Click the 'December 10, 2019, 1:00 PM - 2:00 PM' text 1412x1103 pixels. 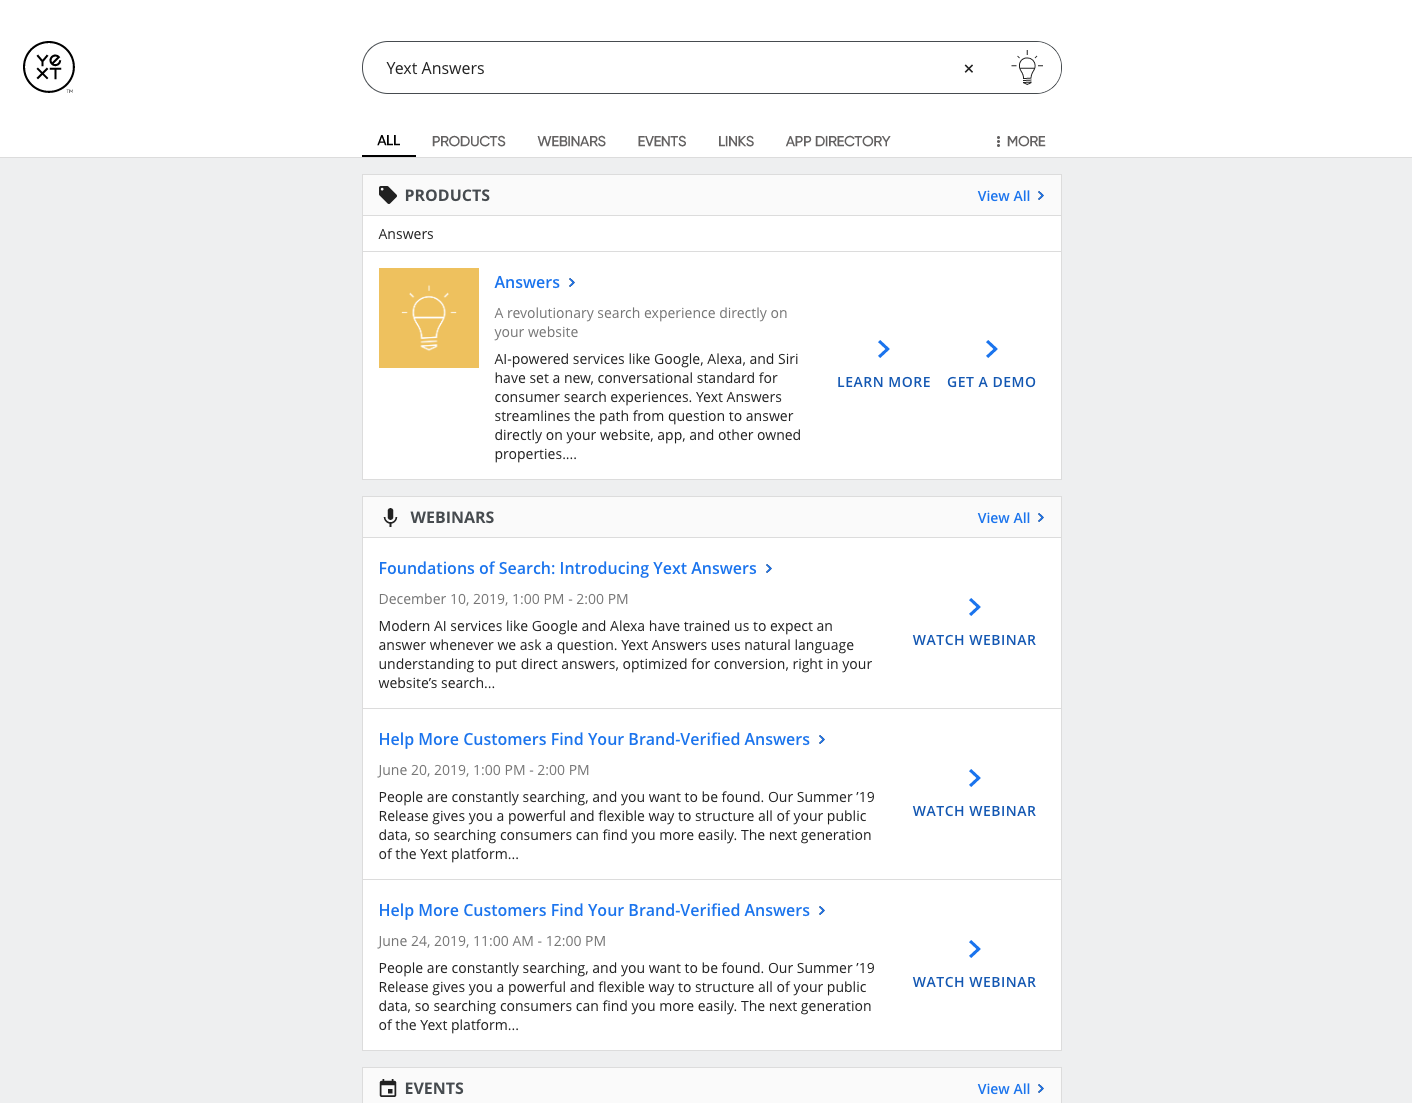503,599
